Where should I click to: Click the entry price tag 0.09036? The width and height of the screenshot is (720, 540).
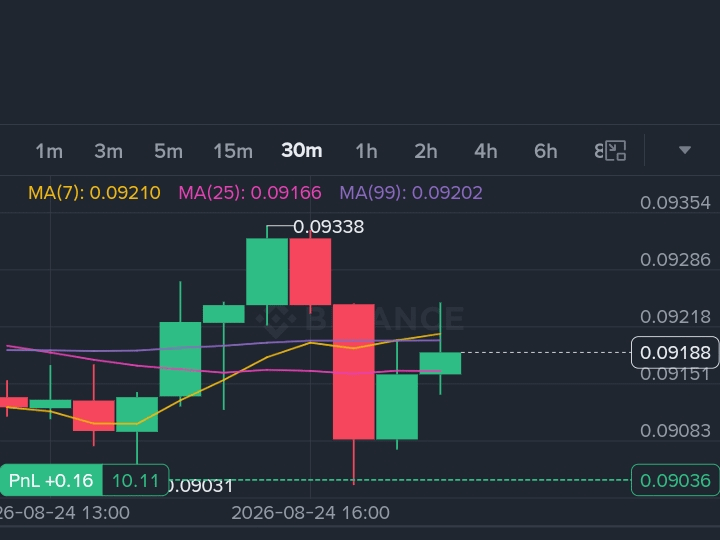coord(675,480)
